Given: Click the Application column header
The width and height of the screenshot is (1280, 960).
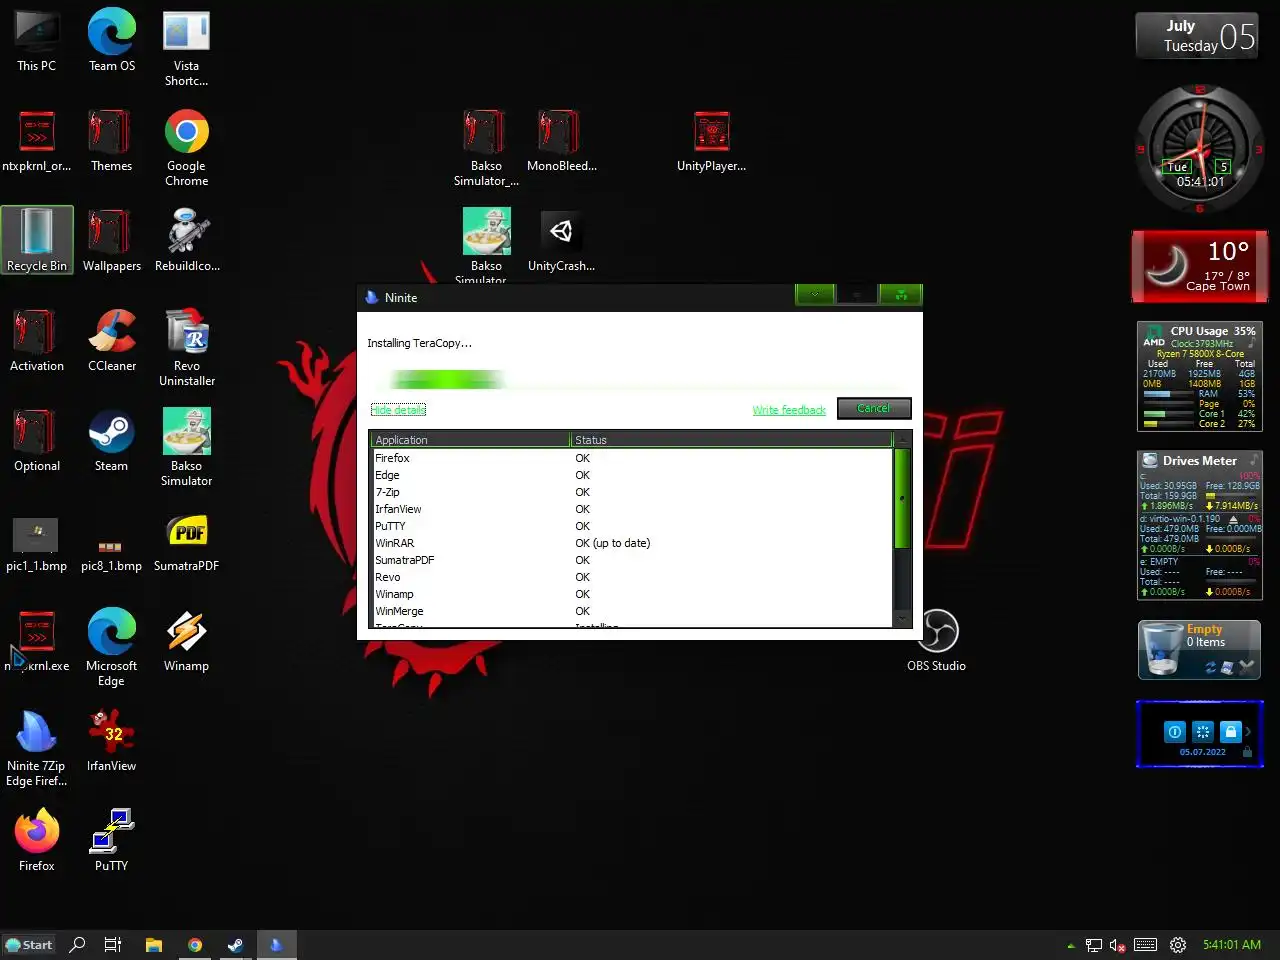Looking at the screenshot, I should (470, 440).
